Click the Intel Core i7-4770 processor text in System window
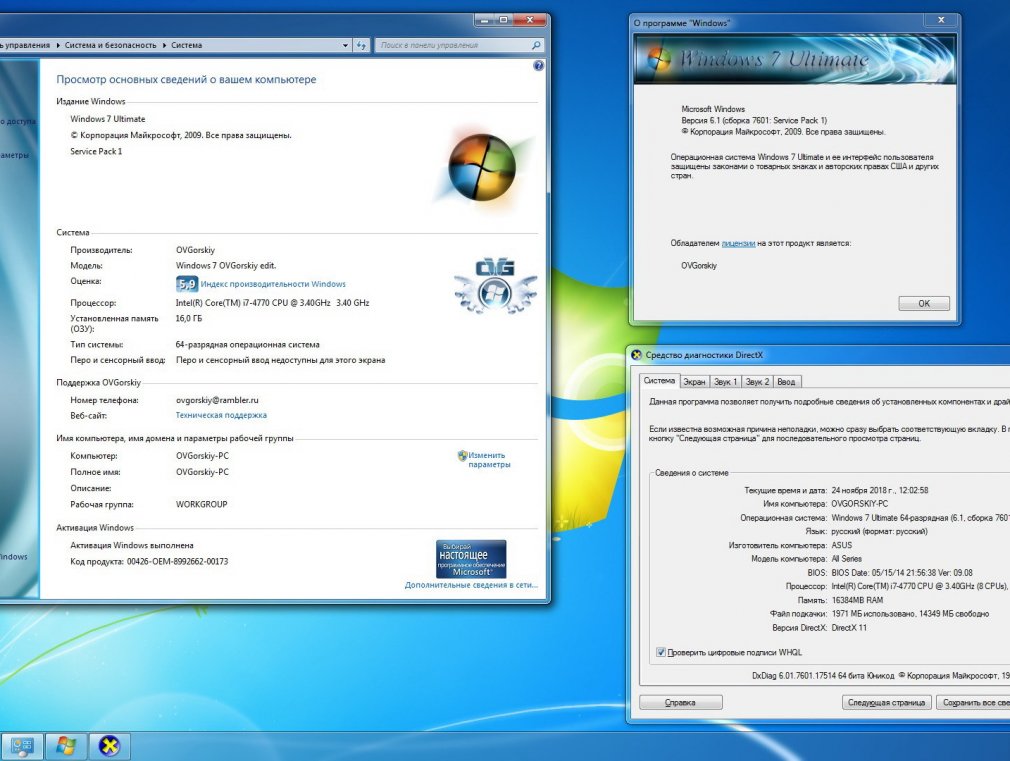 click(x=272, y=303)
